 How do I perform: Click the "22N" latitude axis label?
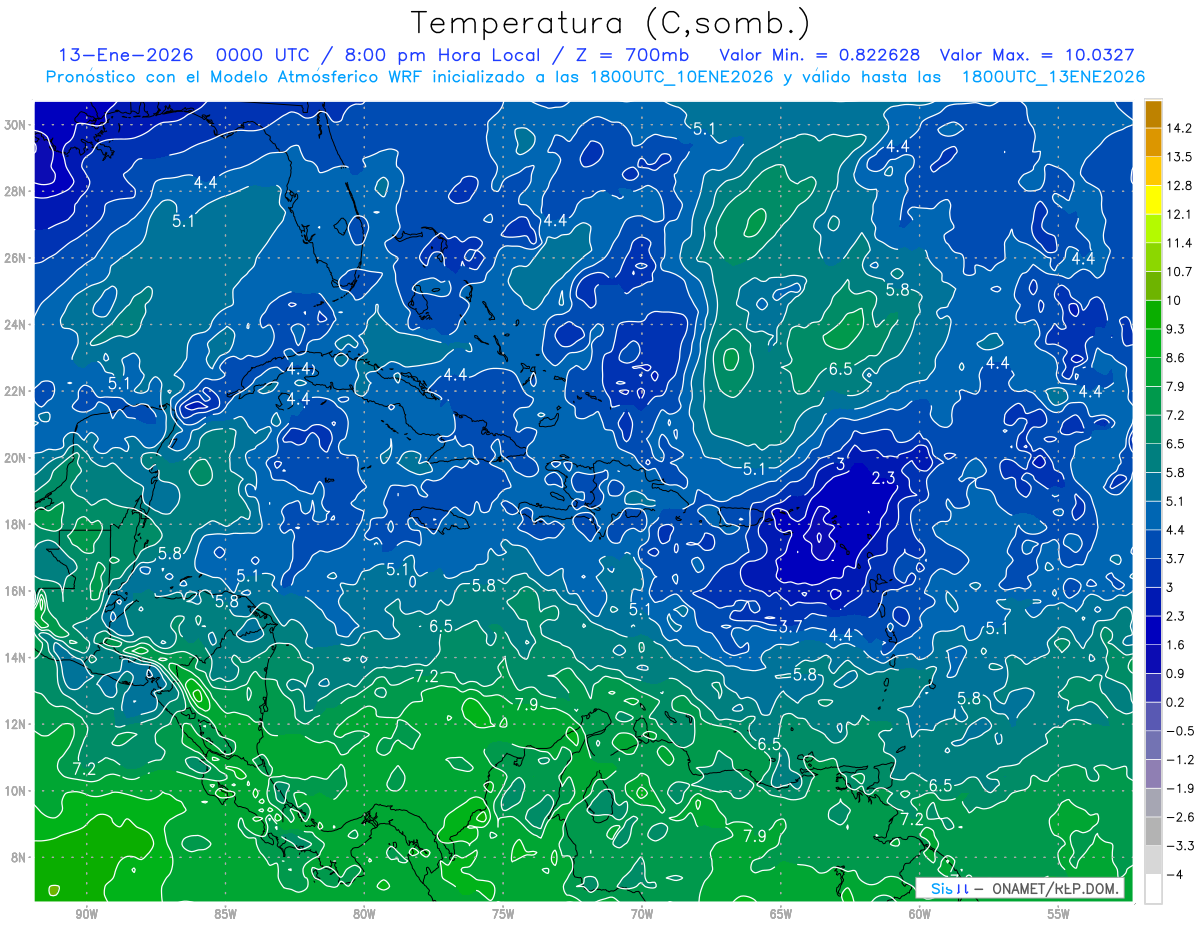pyautogui.click(x=17, y=391)
